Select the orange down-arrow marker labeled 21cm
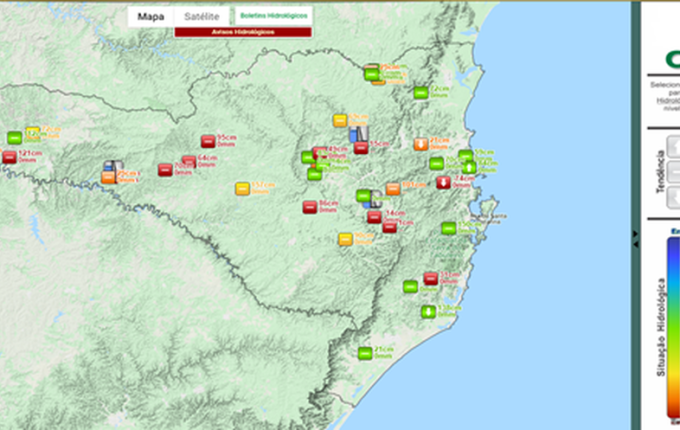Screen dimensions: 680x430 tap(421, 144)
